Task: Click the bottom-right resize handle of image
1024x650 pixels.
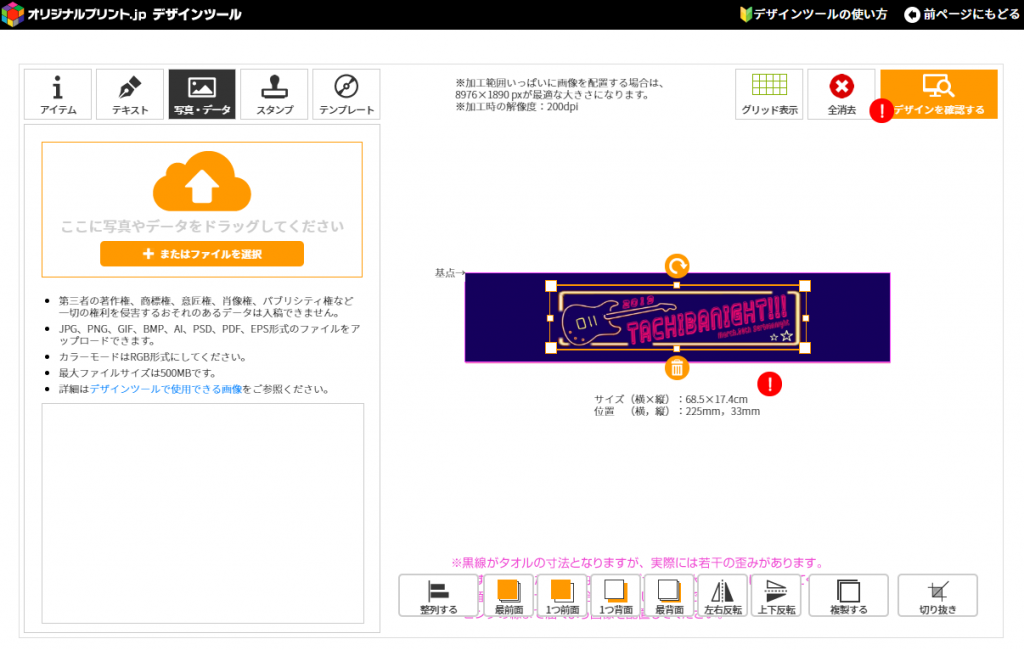Action: pos(805,348)
